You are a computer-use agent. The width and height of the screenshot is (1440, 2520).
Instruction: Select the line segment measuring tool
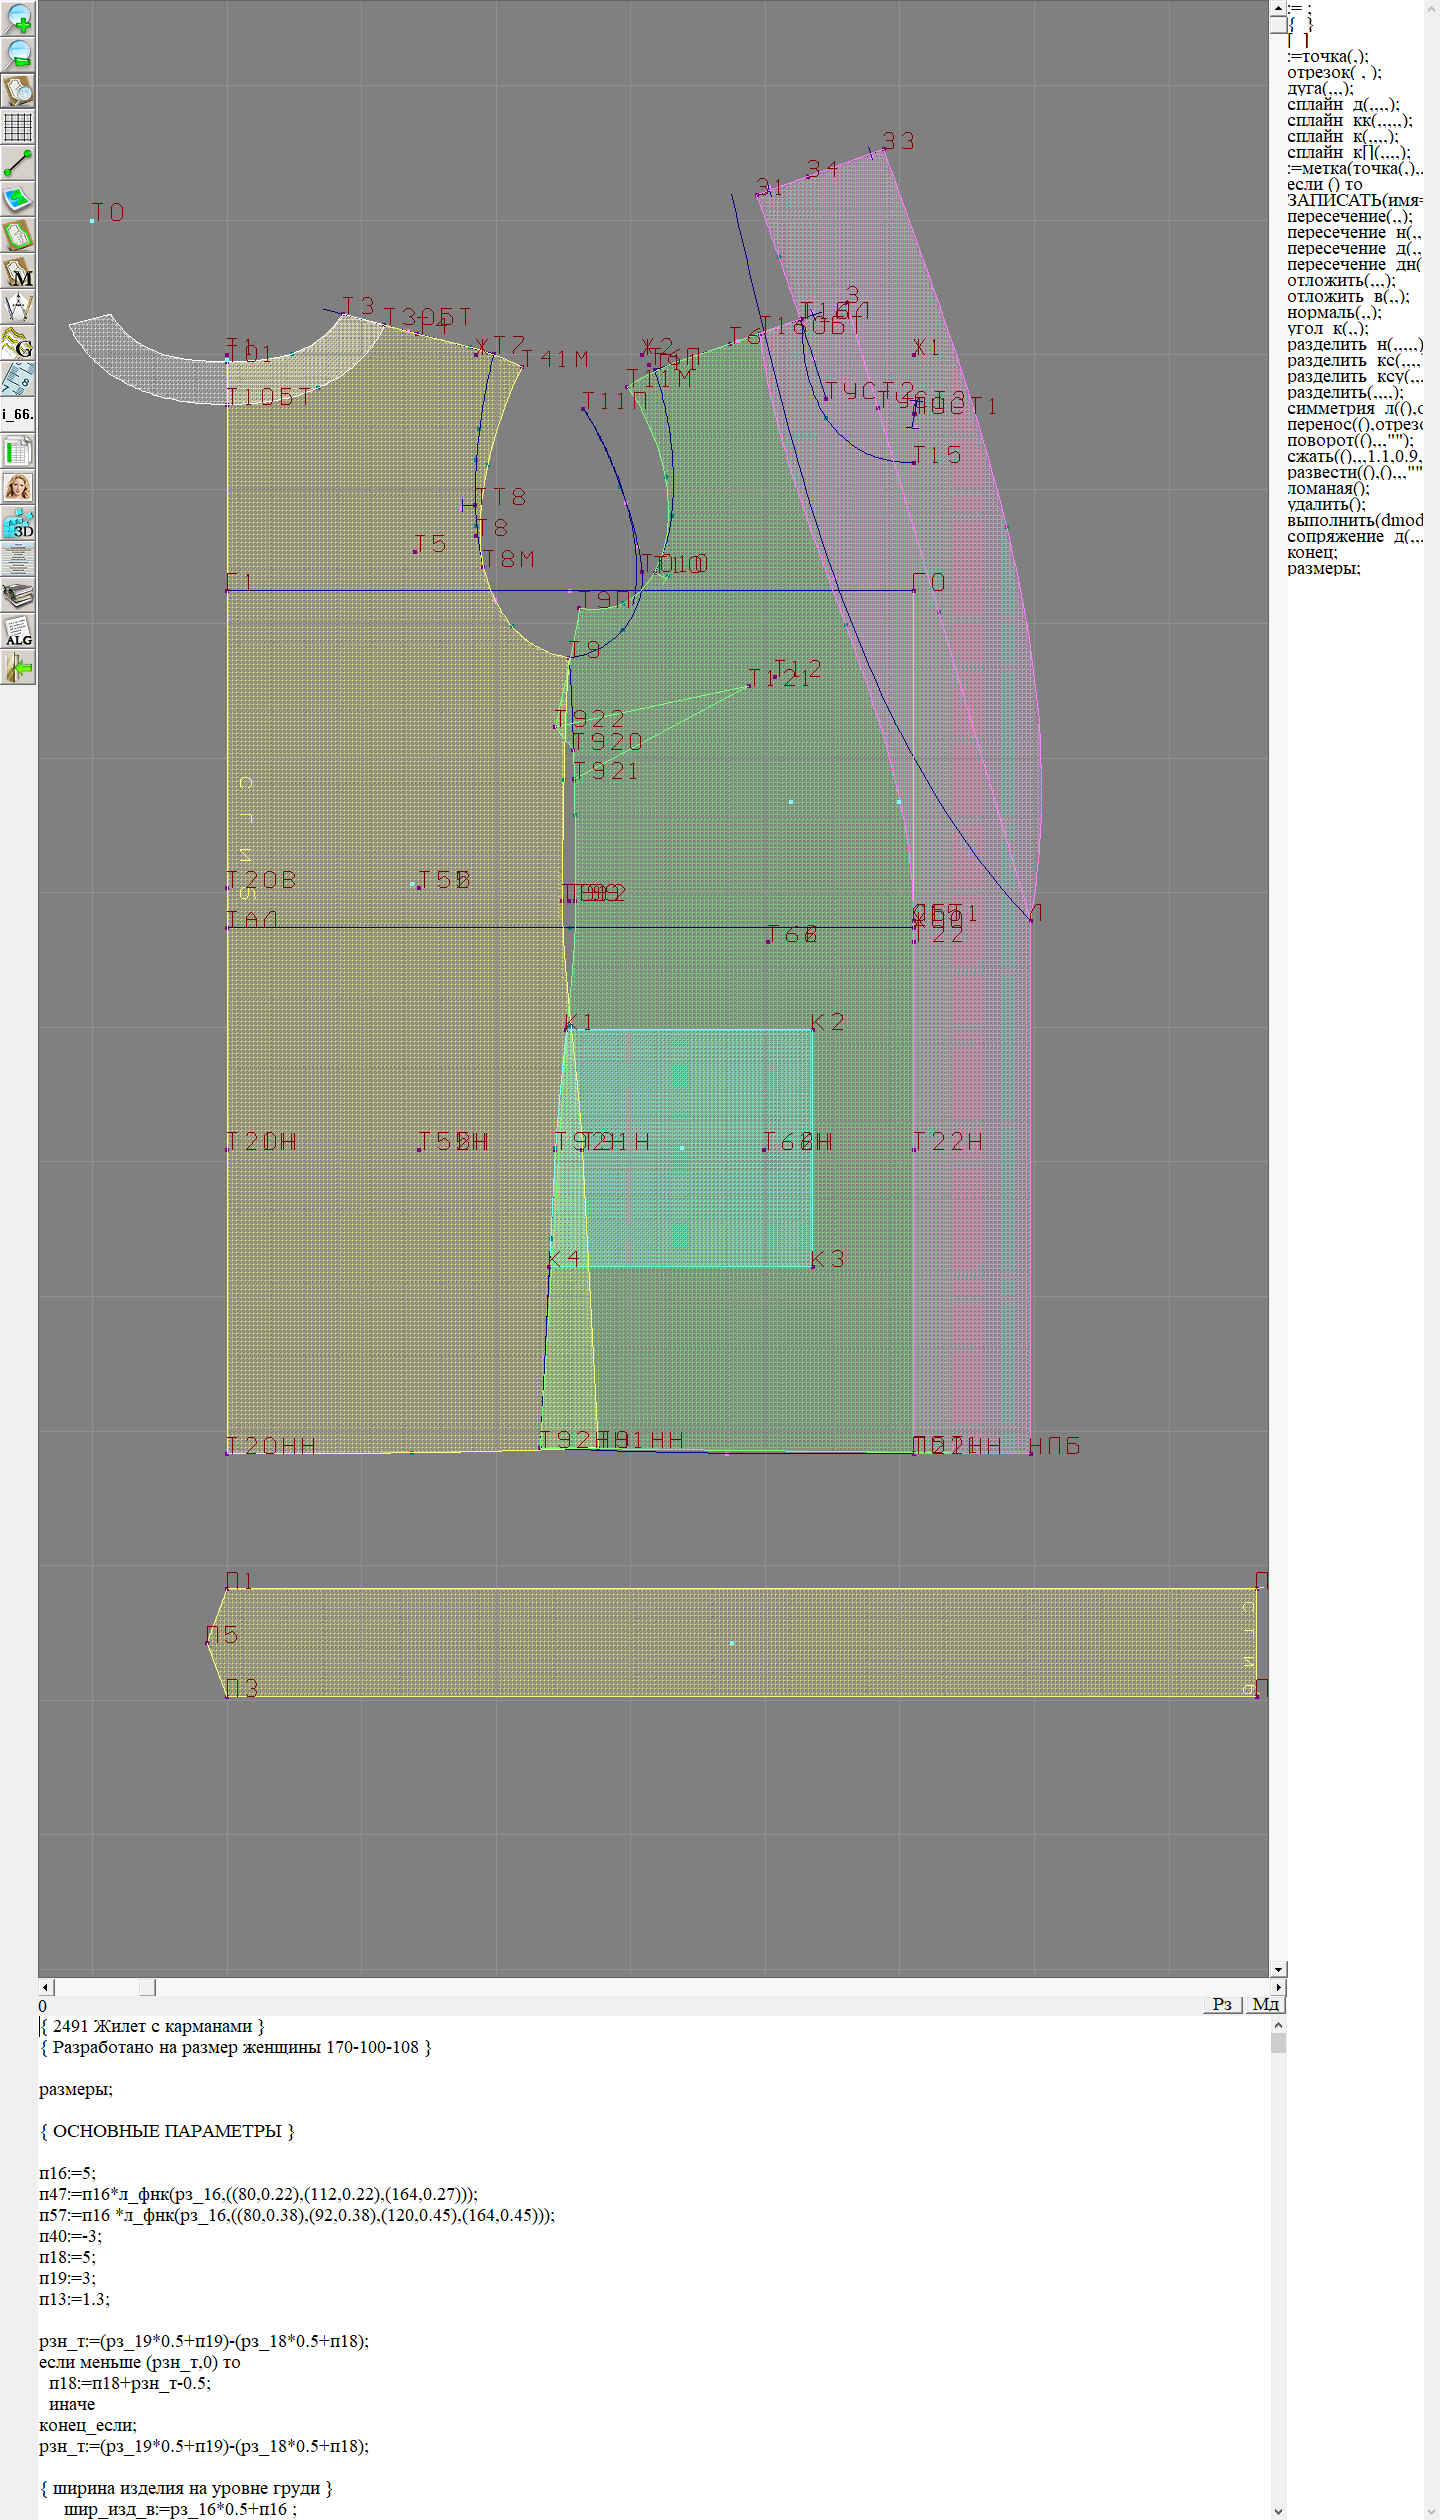[x=18, y=163]
